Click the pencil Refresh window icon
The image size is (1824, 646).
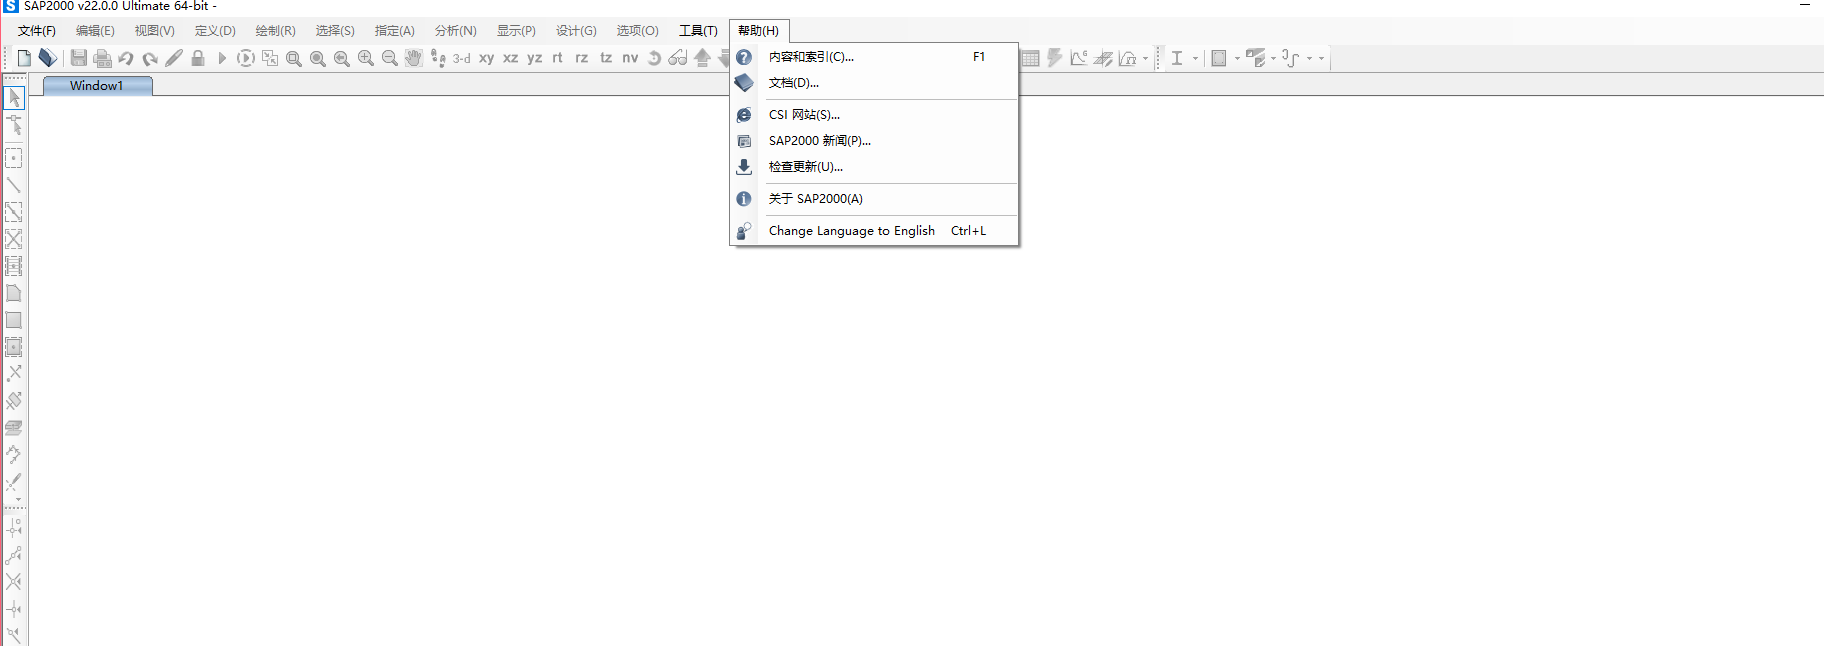(174, 58)
